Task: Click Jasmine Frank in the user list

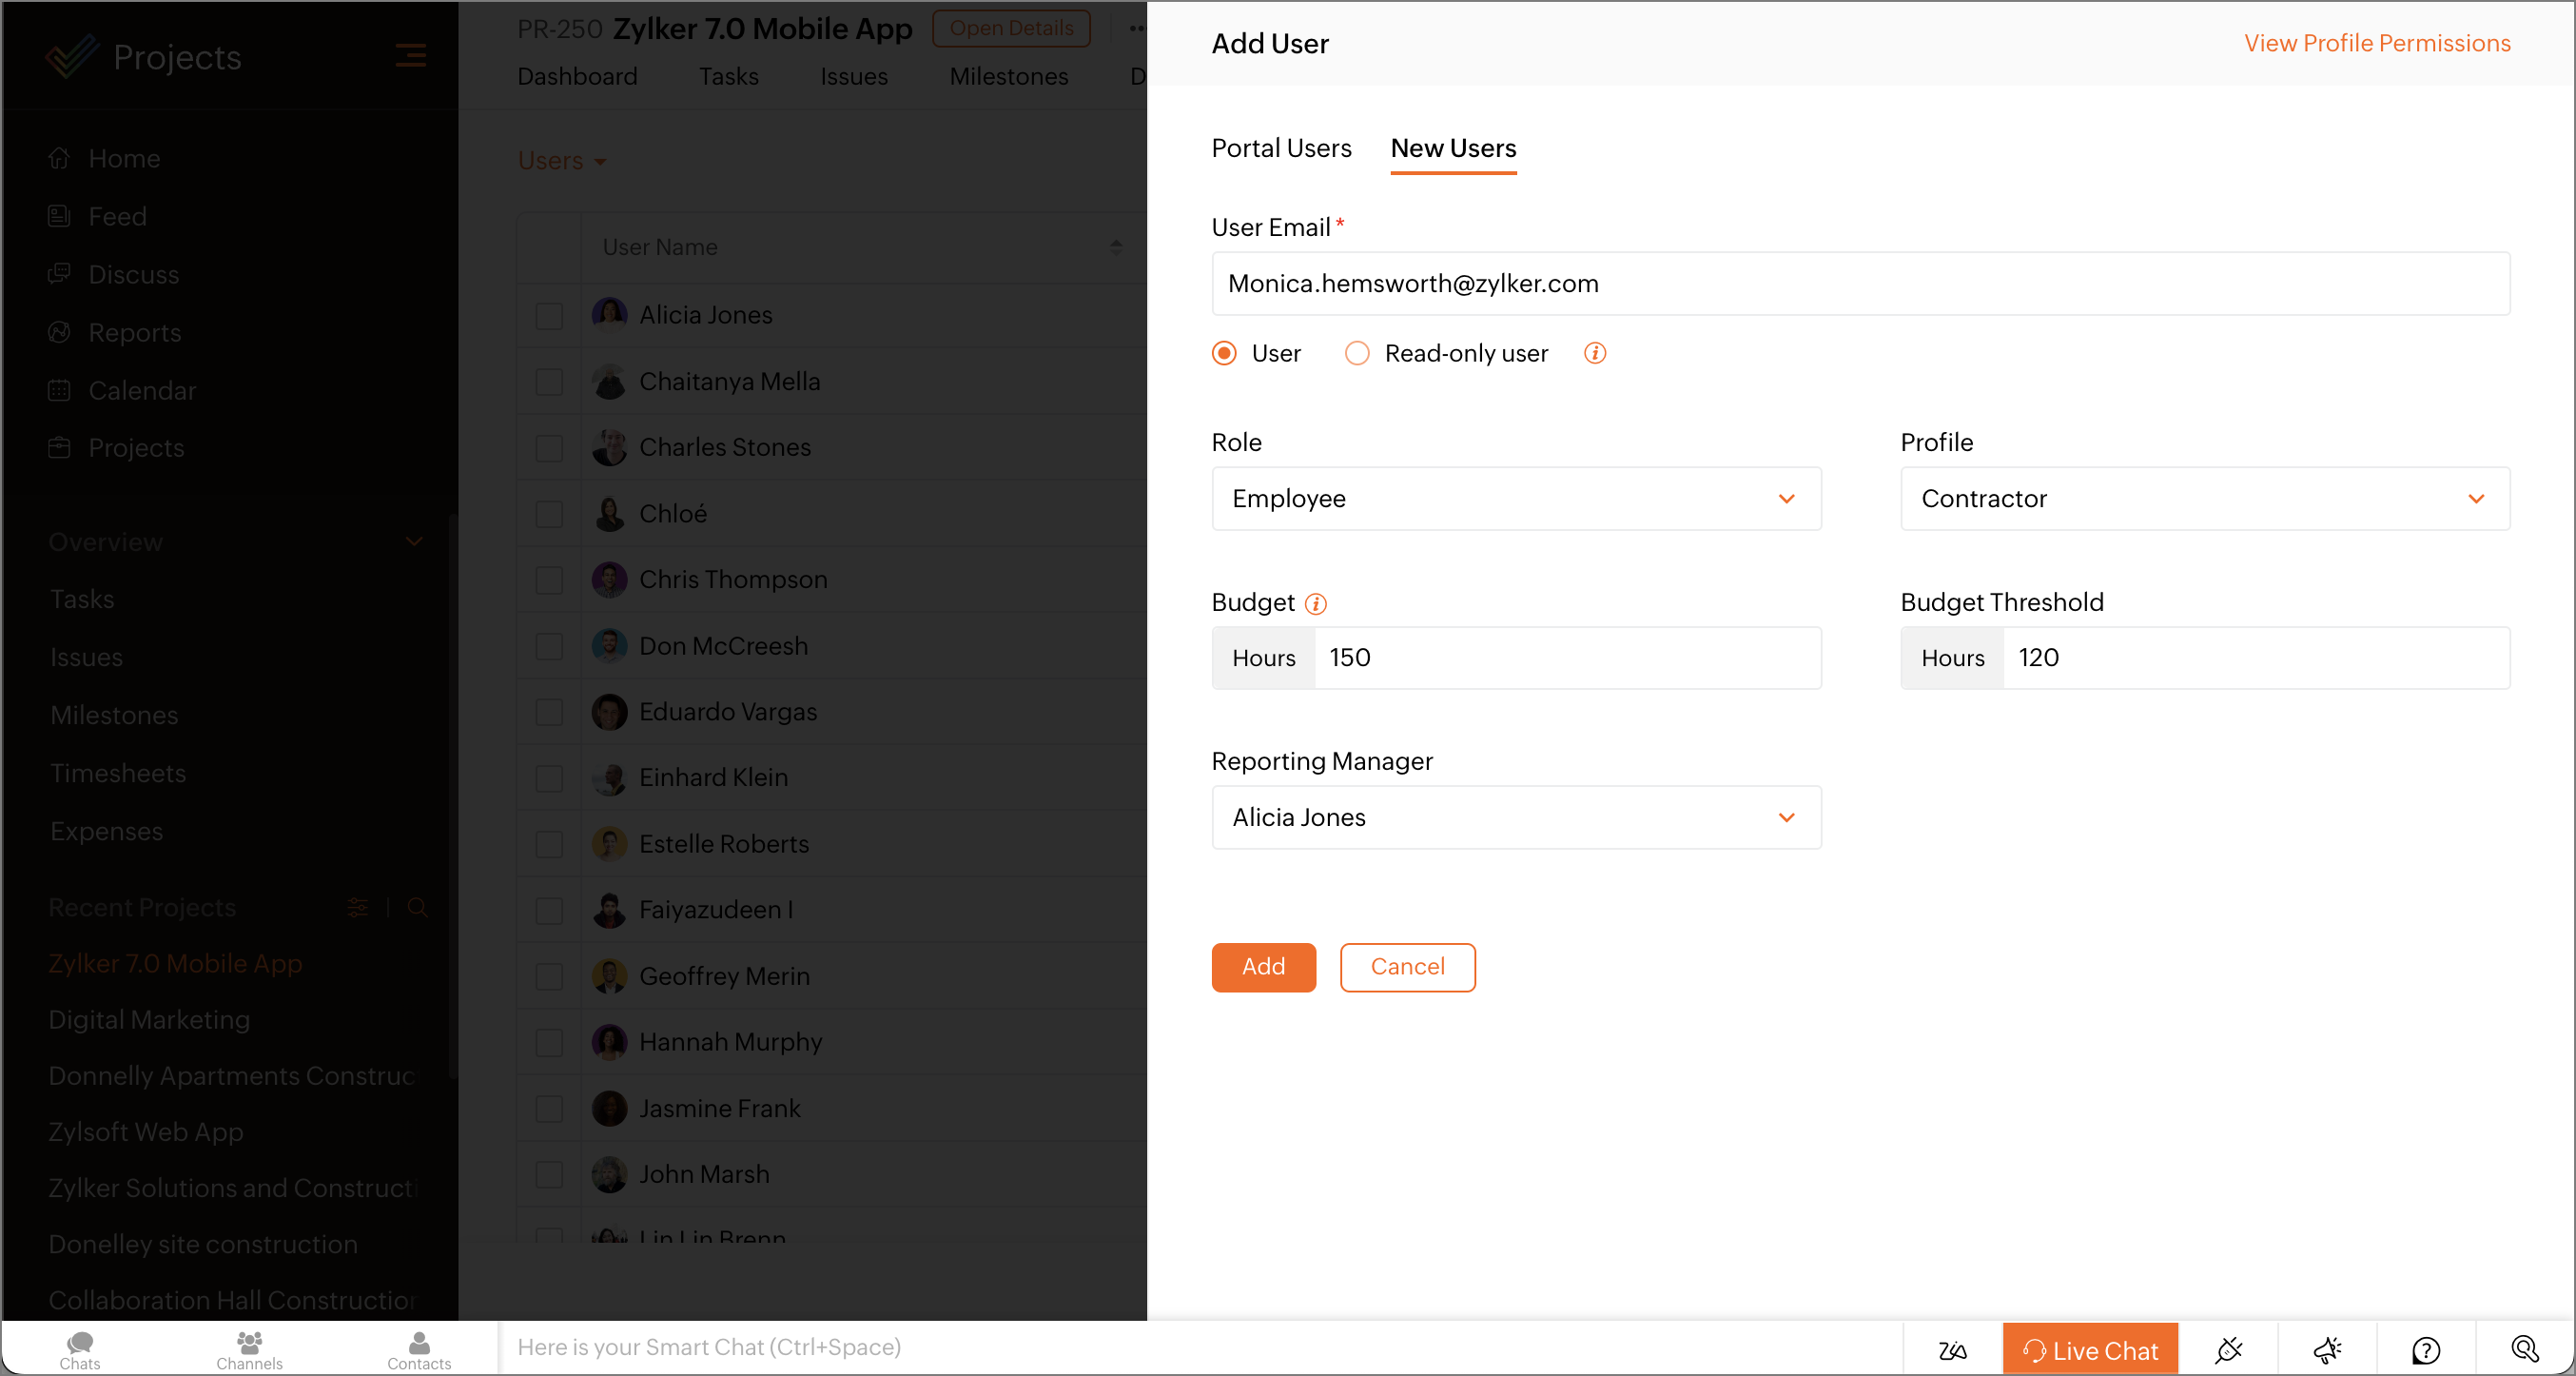Action: pos(719,1108)
